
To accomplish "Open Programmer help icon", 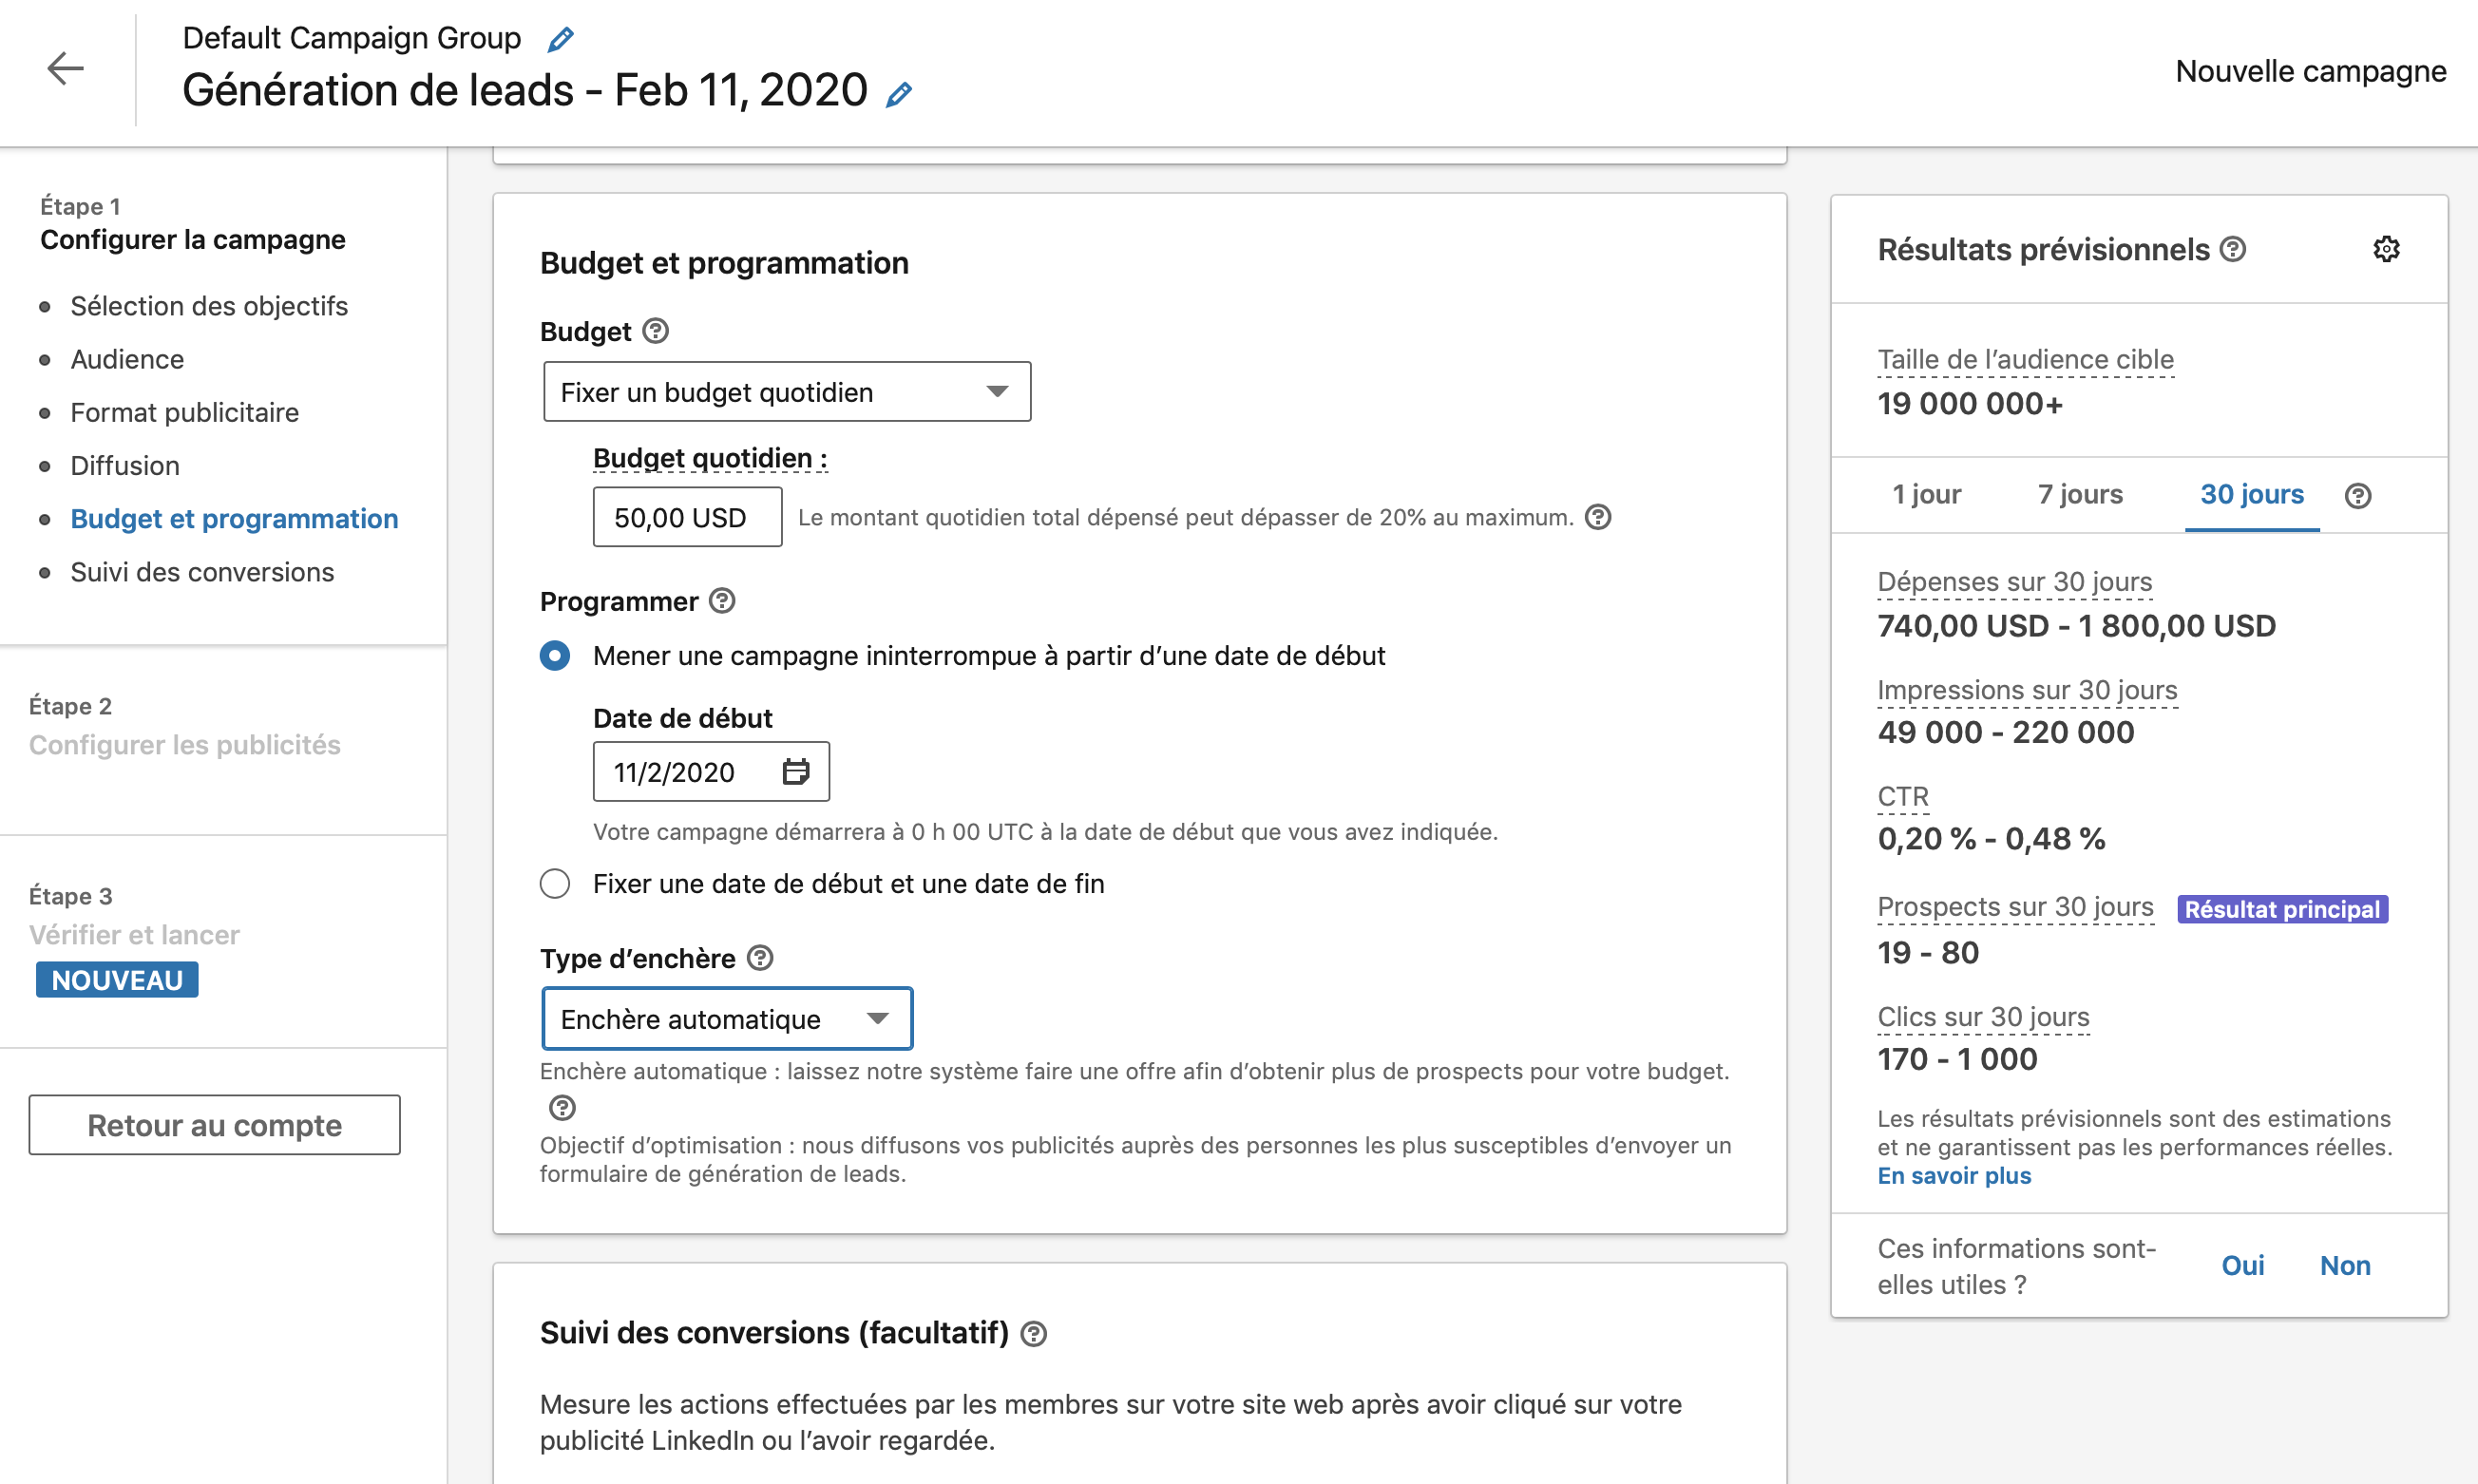I will tap(722, 601).
